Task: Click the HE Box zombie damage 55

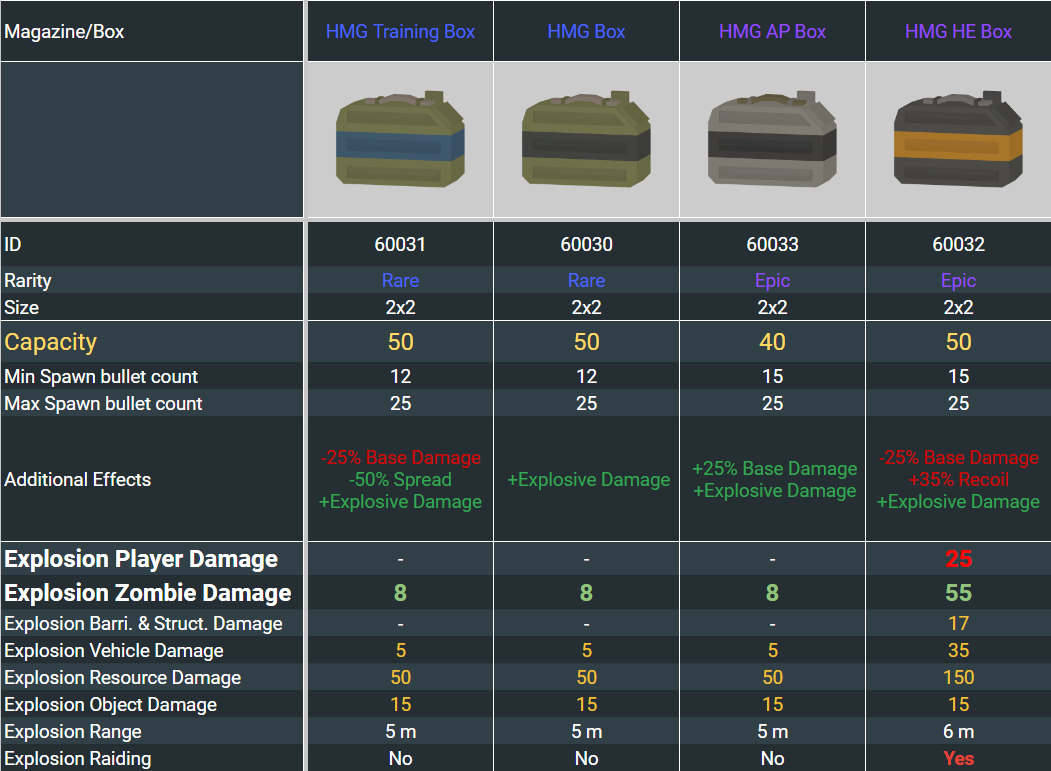Action: 958,593
